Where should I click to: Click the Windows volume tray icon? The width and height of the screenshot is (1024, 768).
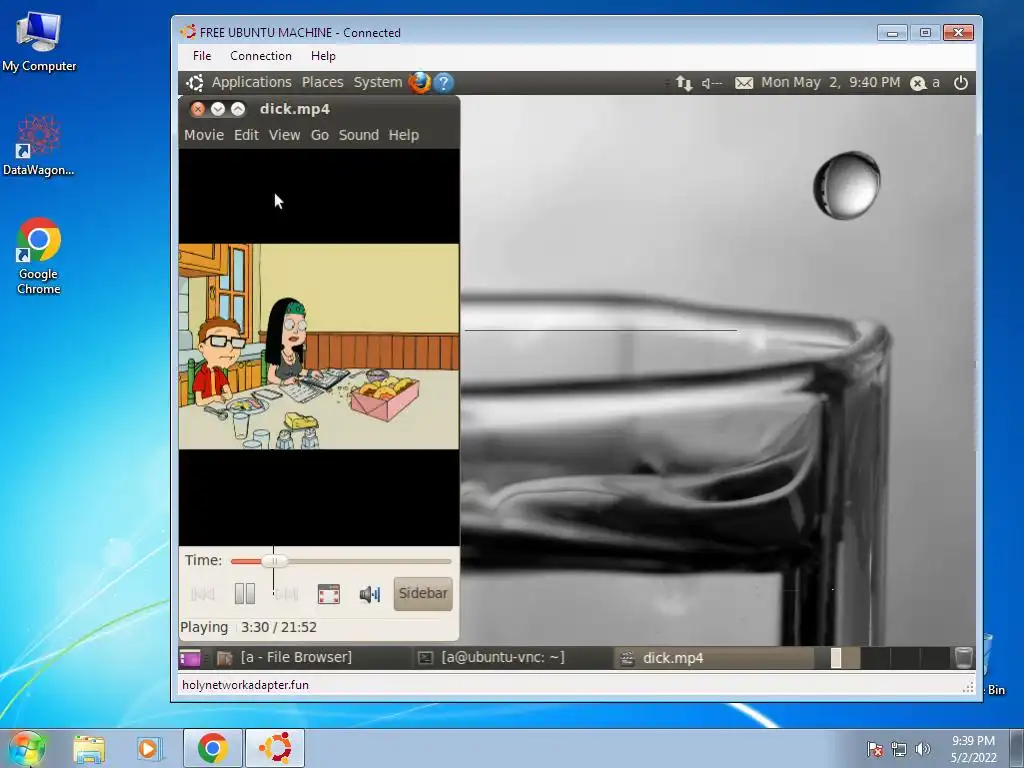[x=923, y=749]
